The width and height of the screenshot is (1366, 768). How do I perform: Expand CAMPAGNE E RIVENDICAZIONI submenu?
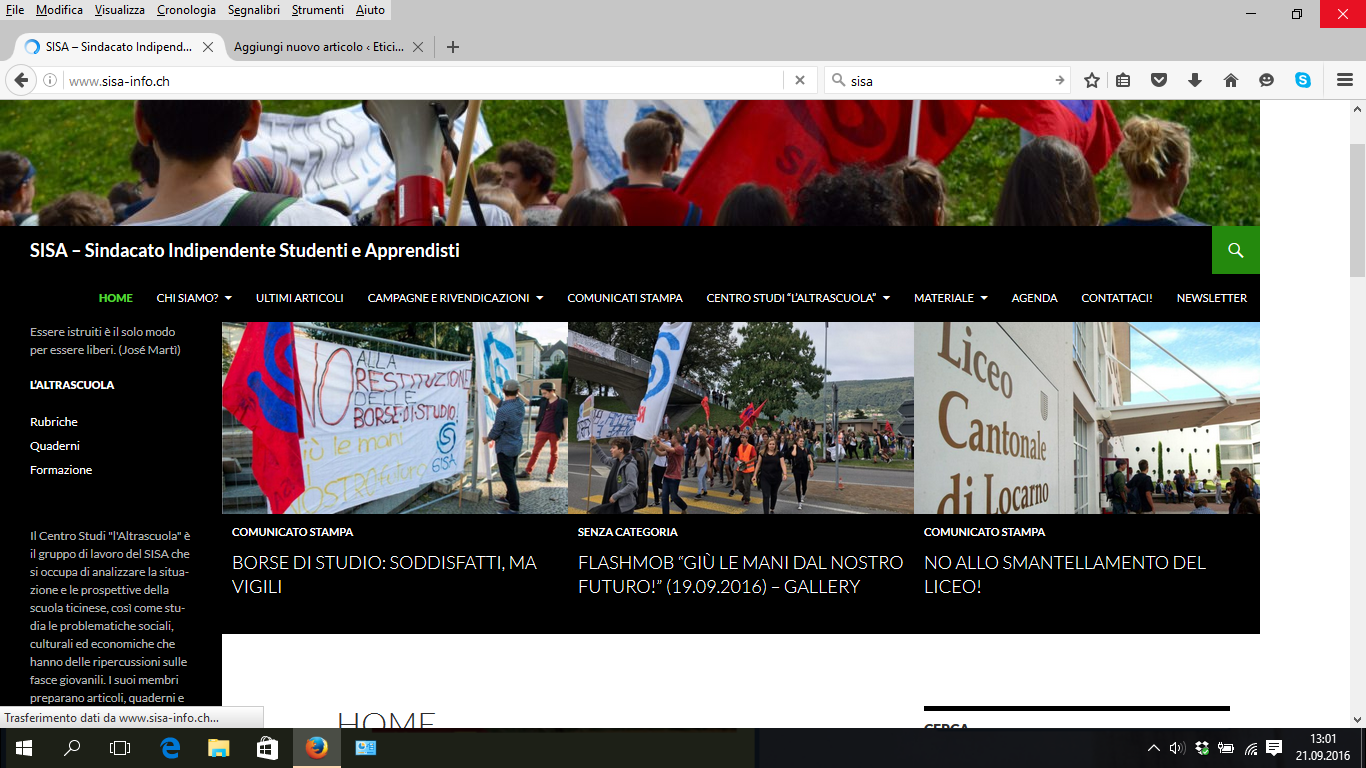[x=540, y=298]
